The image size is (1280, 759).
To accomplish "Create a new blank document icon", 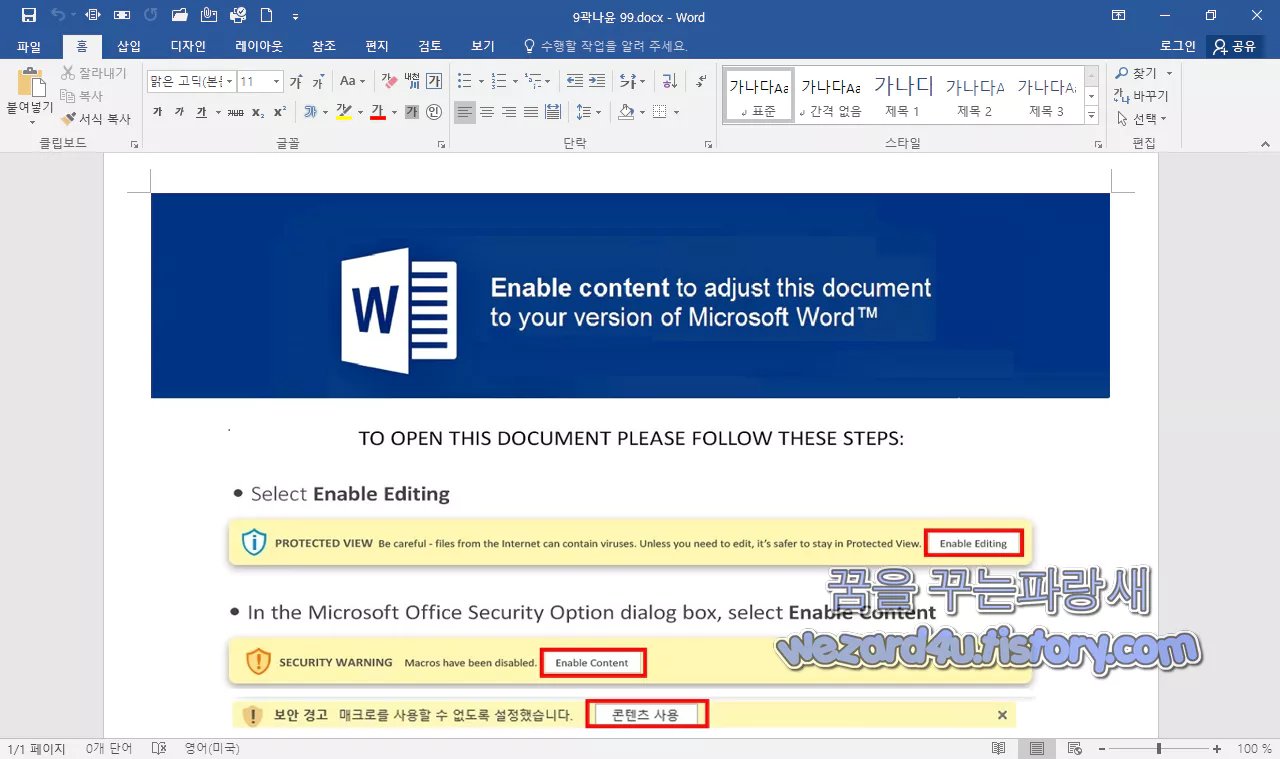I will (267, 16).
